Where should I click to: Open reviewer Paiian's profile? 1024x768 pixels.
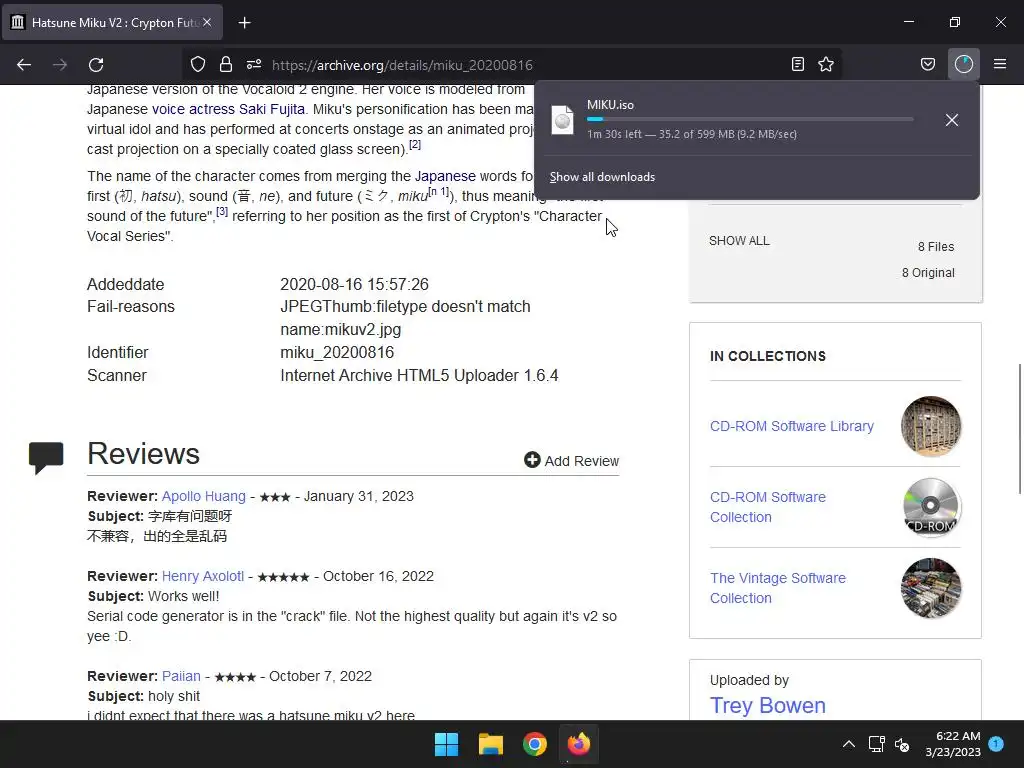click(x=181, y=677)
